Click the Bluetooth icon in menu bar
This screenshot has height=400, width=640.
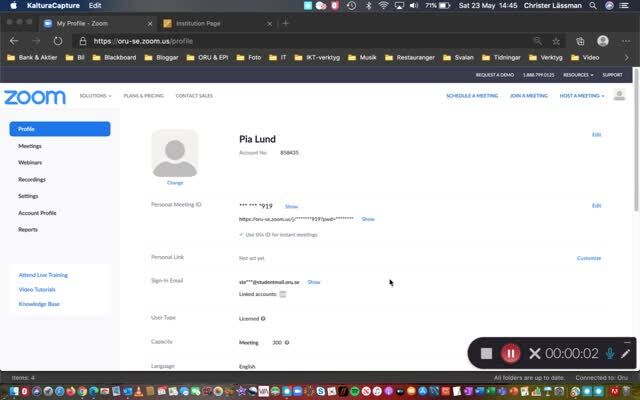click(x=368, y=5)
